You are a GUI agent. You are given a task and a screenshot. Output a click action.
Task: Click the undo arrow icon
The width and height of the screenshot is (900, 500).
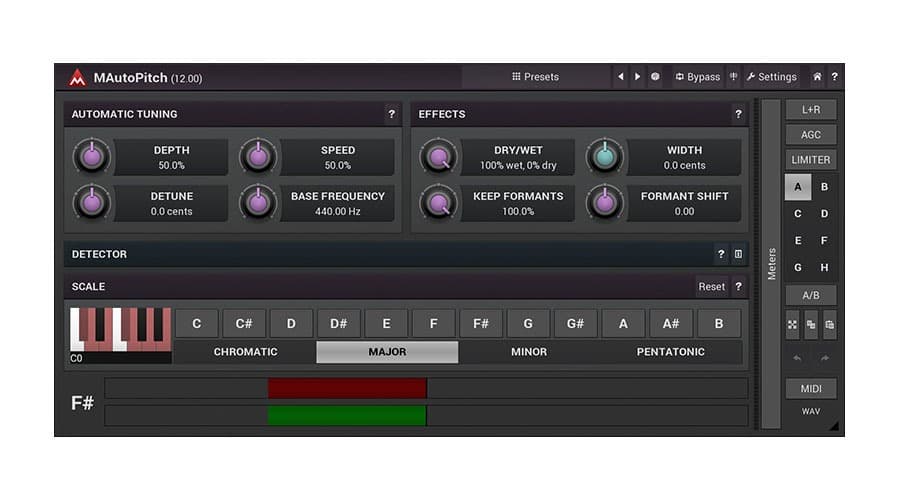797,358
